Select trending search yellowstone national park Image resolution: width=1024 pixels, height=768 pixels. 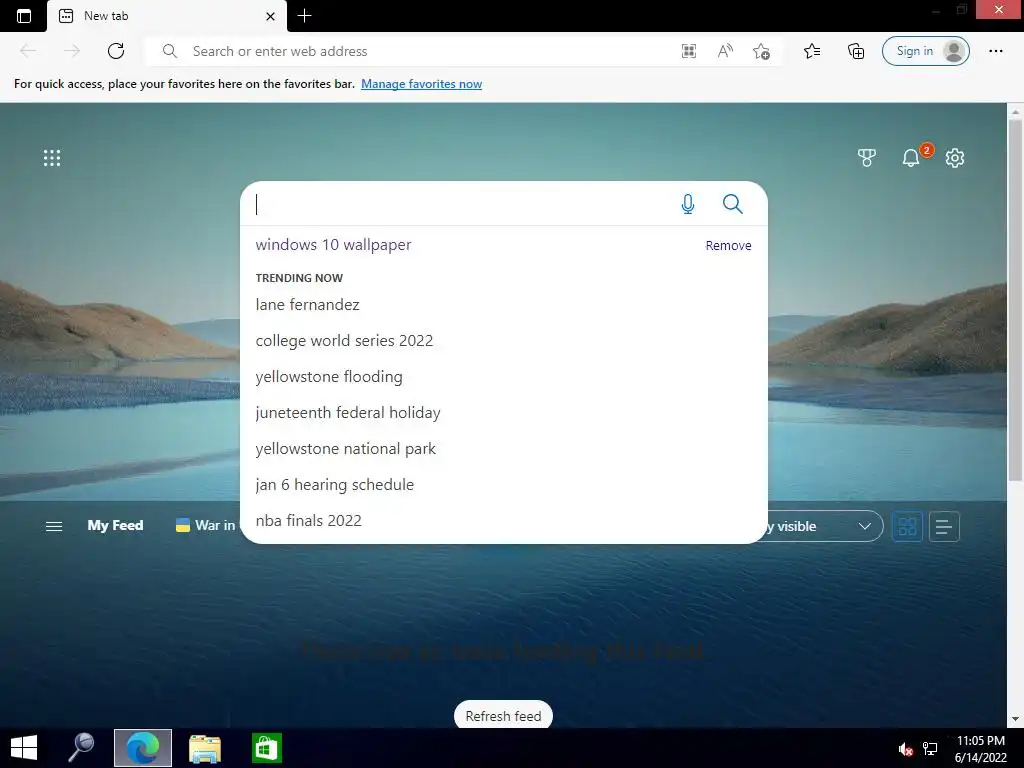pyautogui.click(x=345, y=449)
